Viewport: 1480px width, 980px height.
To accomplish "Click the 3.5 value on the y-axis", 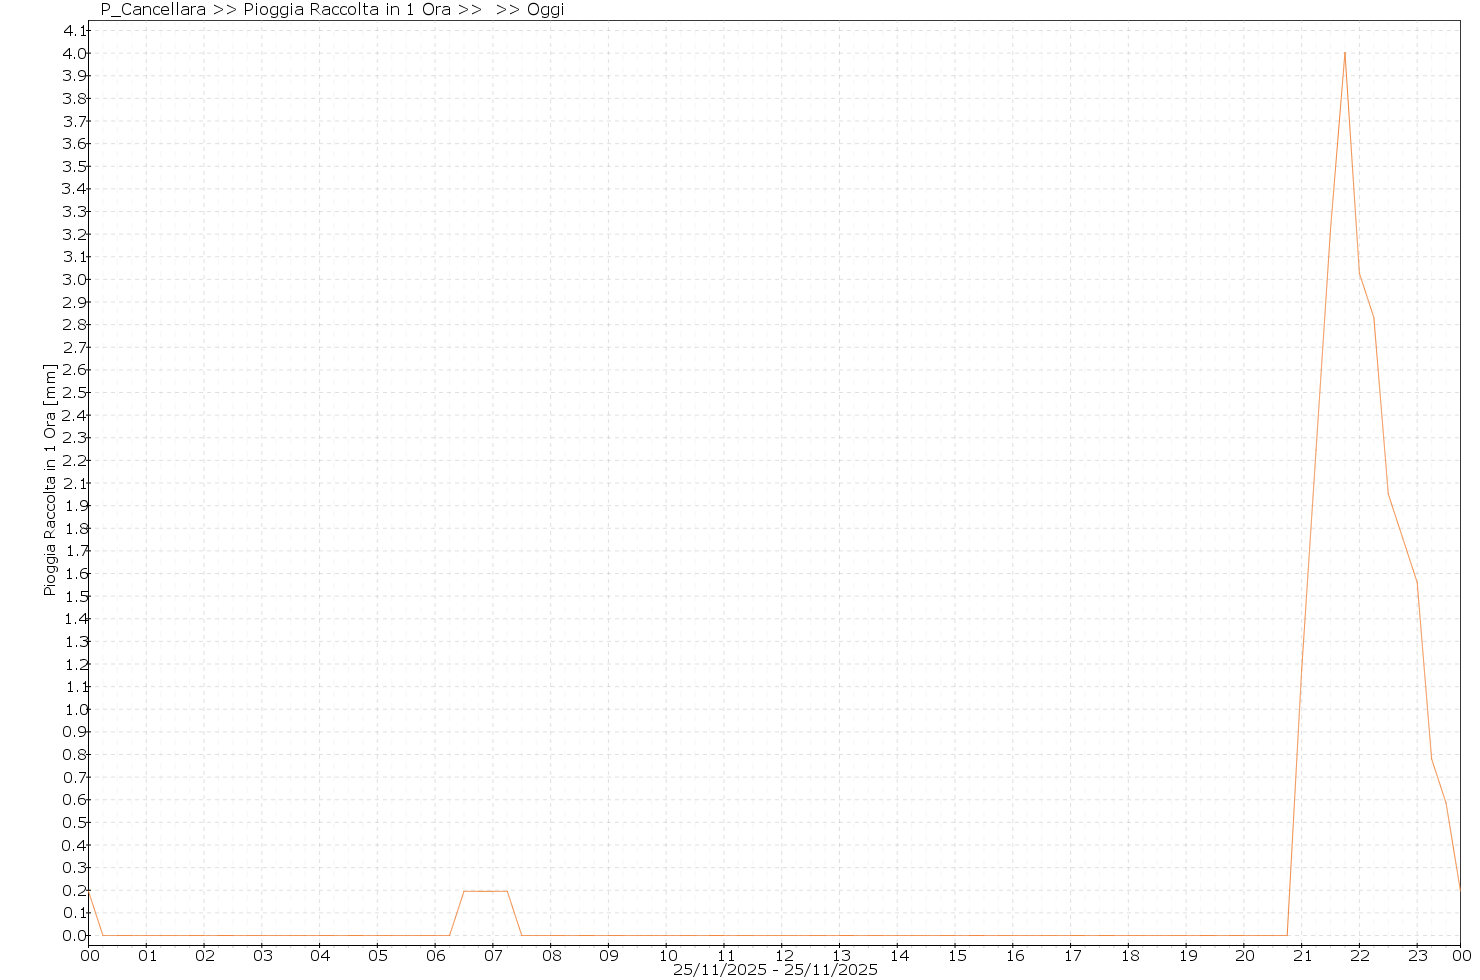I will (x=75, y=166).
